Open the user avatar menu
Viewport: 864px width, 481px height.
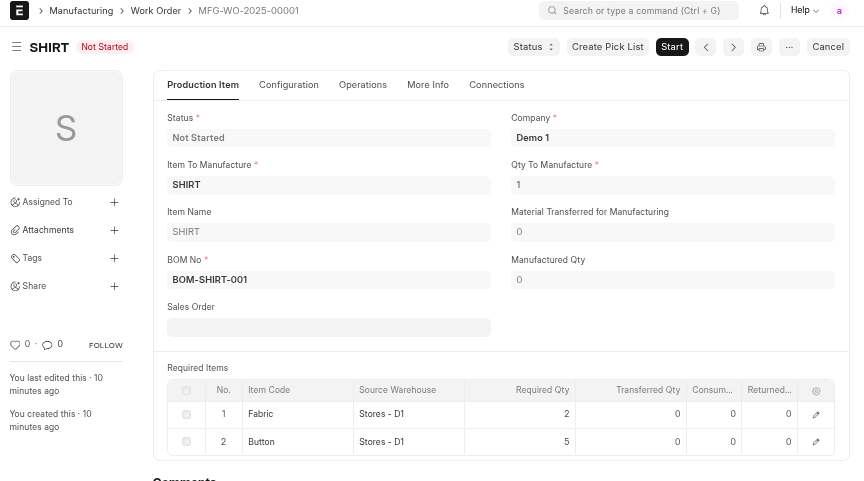pyautogui.click(x=839, y=10)
